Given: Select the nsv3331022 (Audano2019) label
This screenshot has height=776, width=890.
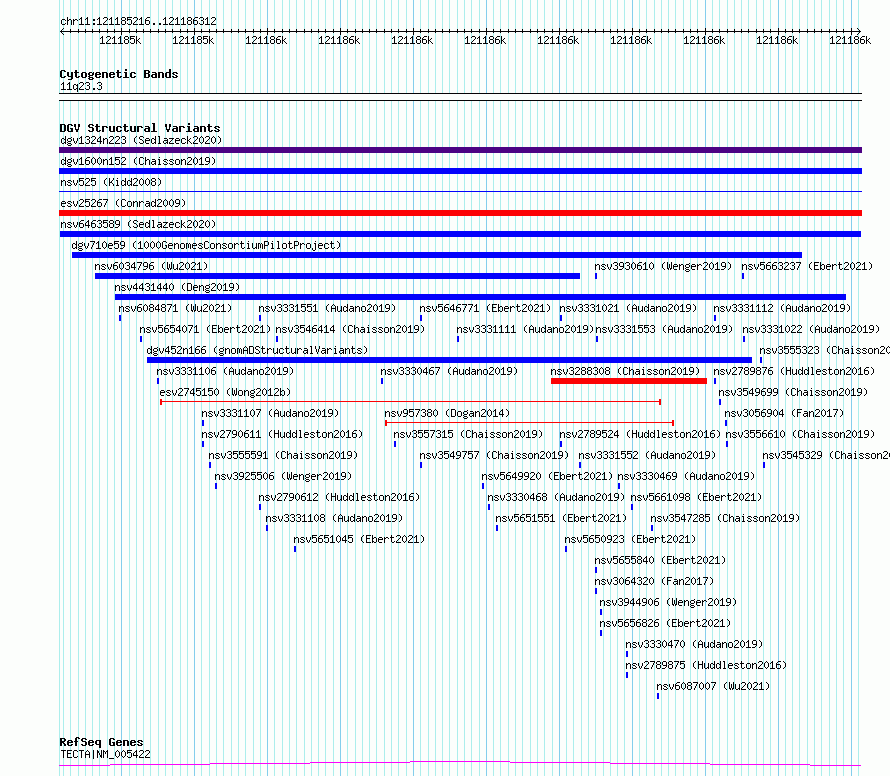Looking at the screenshot, I should 811,329.
